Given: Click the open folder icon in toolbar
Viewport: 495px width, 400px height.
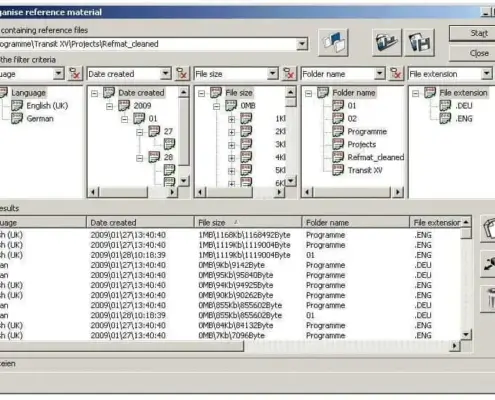Looking at the screenshot, I should pos(386,43).
